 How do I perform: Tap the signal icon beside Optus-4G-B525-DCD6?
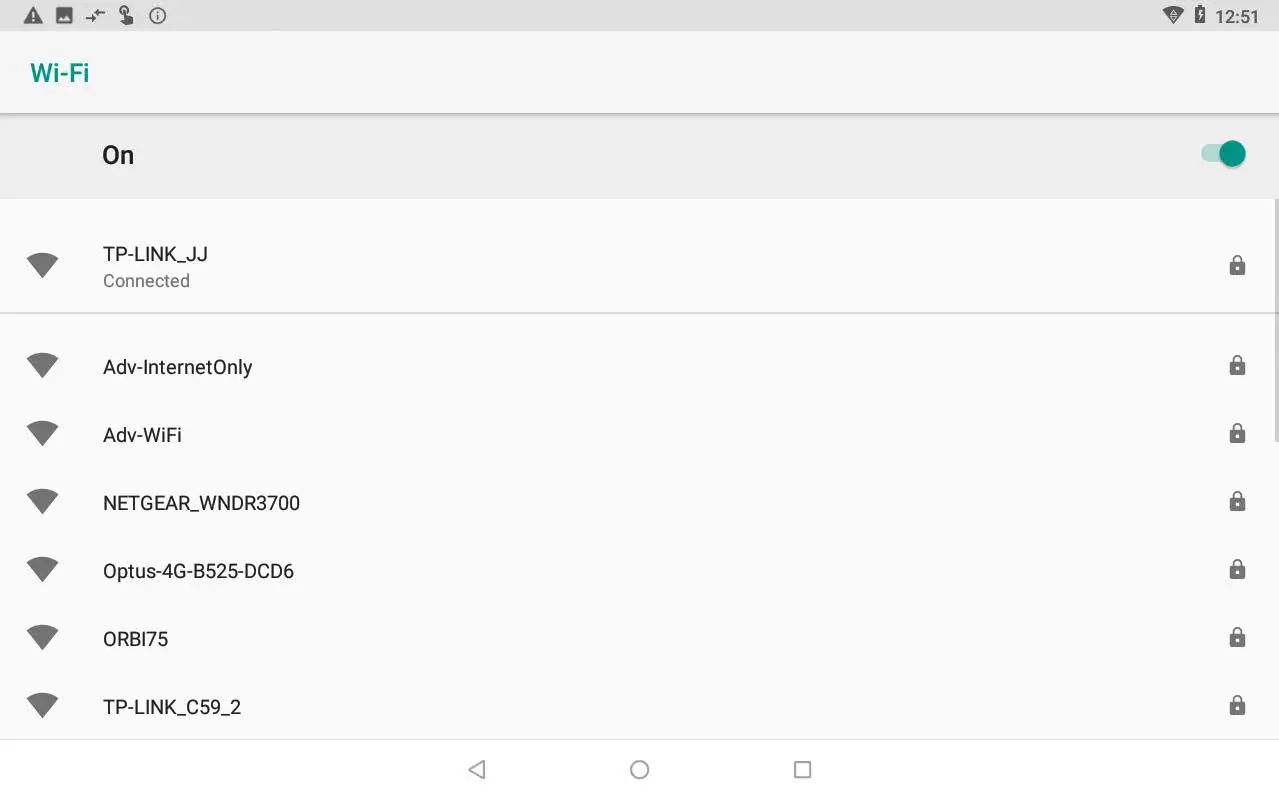tap(42, 569)
